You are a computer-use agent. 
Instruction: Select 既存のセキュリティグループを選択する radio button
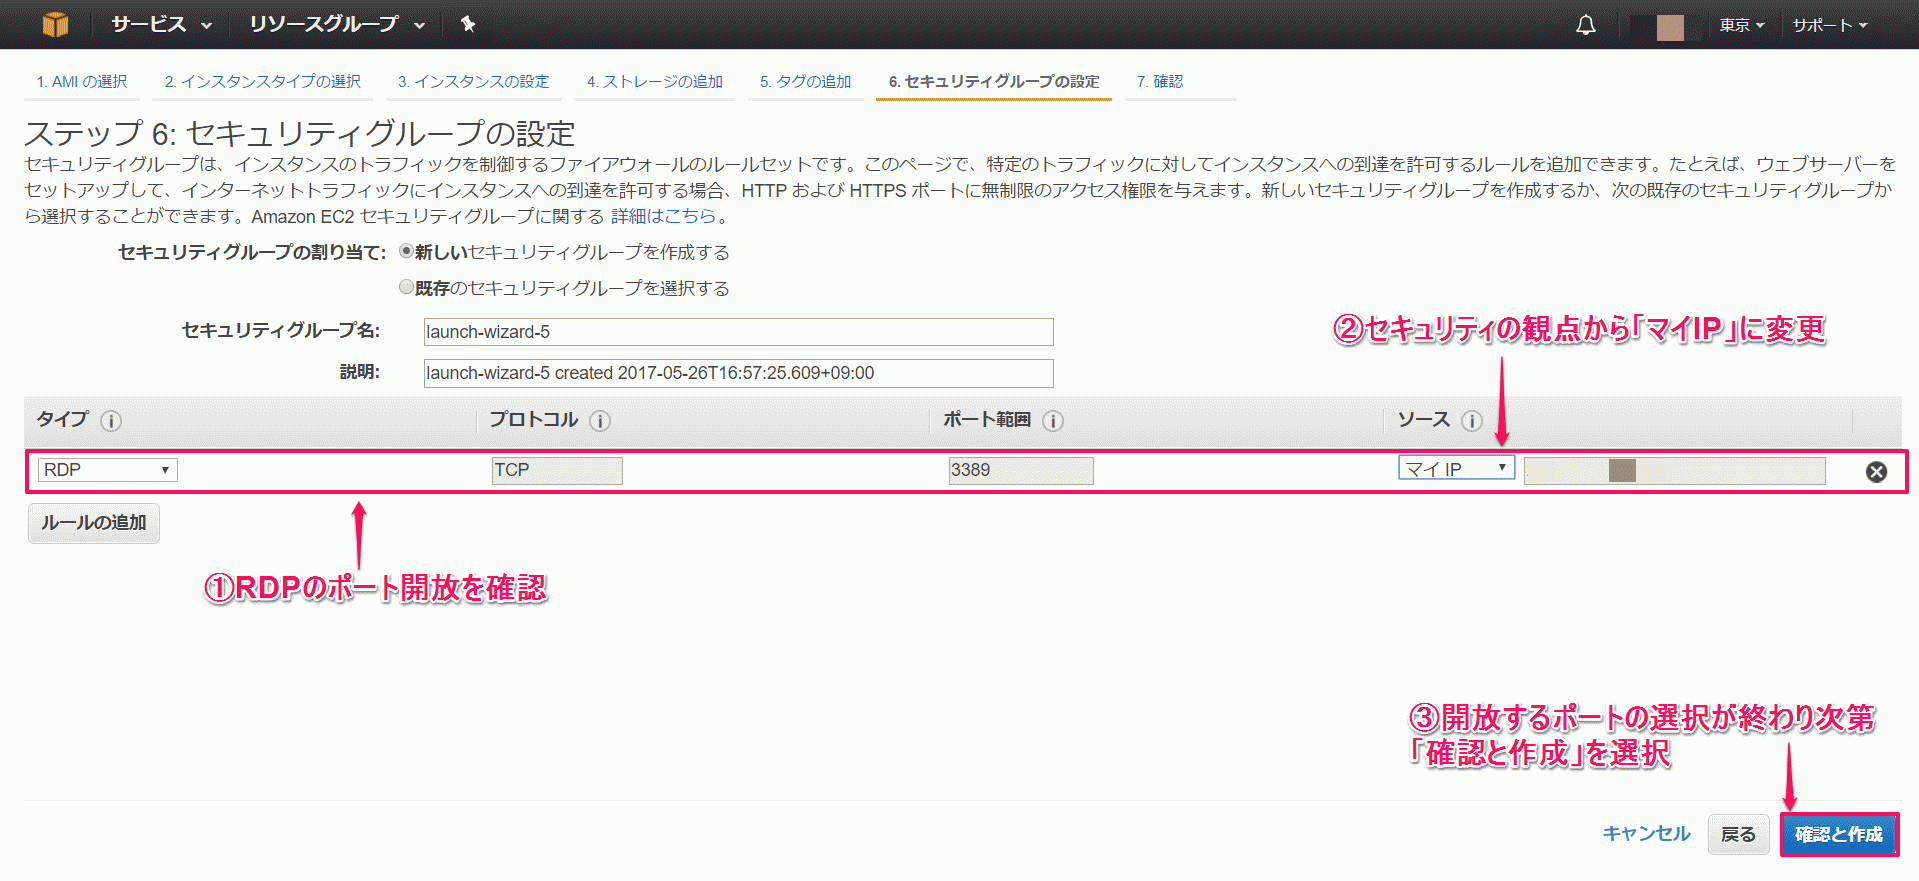point(406,287)
